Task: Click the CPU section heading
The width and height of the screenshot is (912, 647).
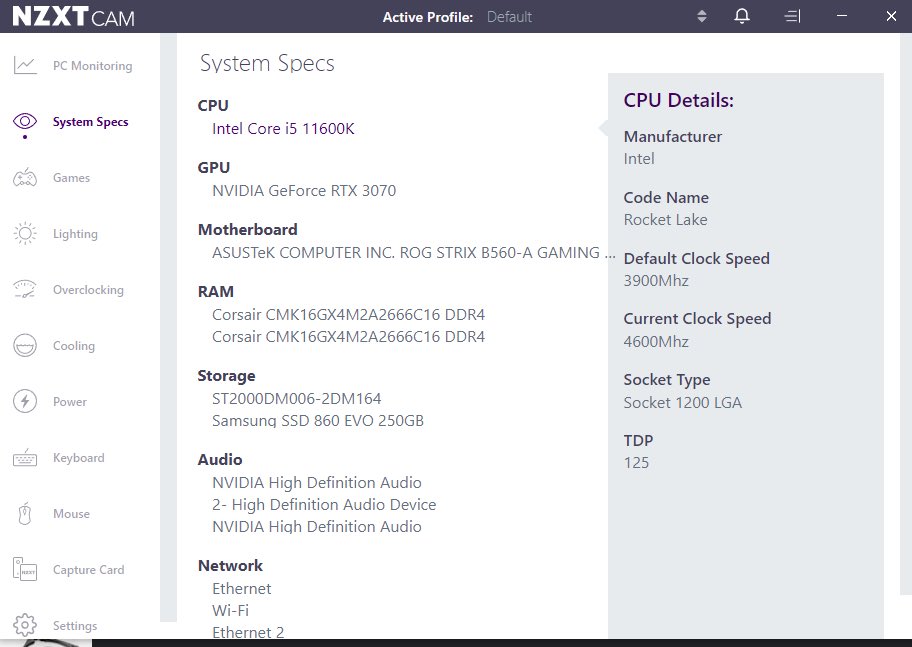Action: point(213,106)
